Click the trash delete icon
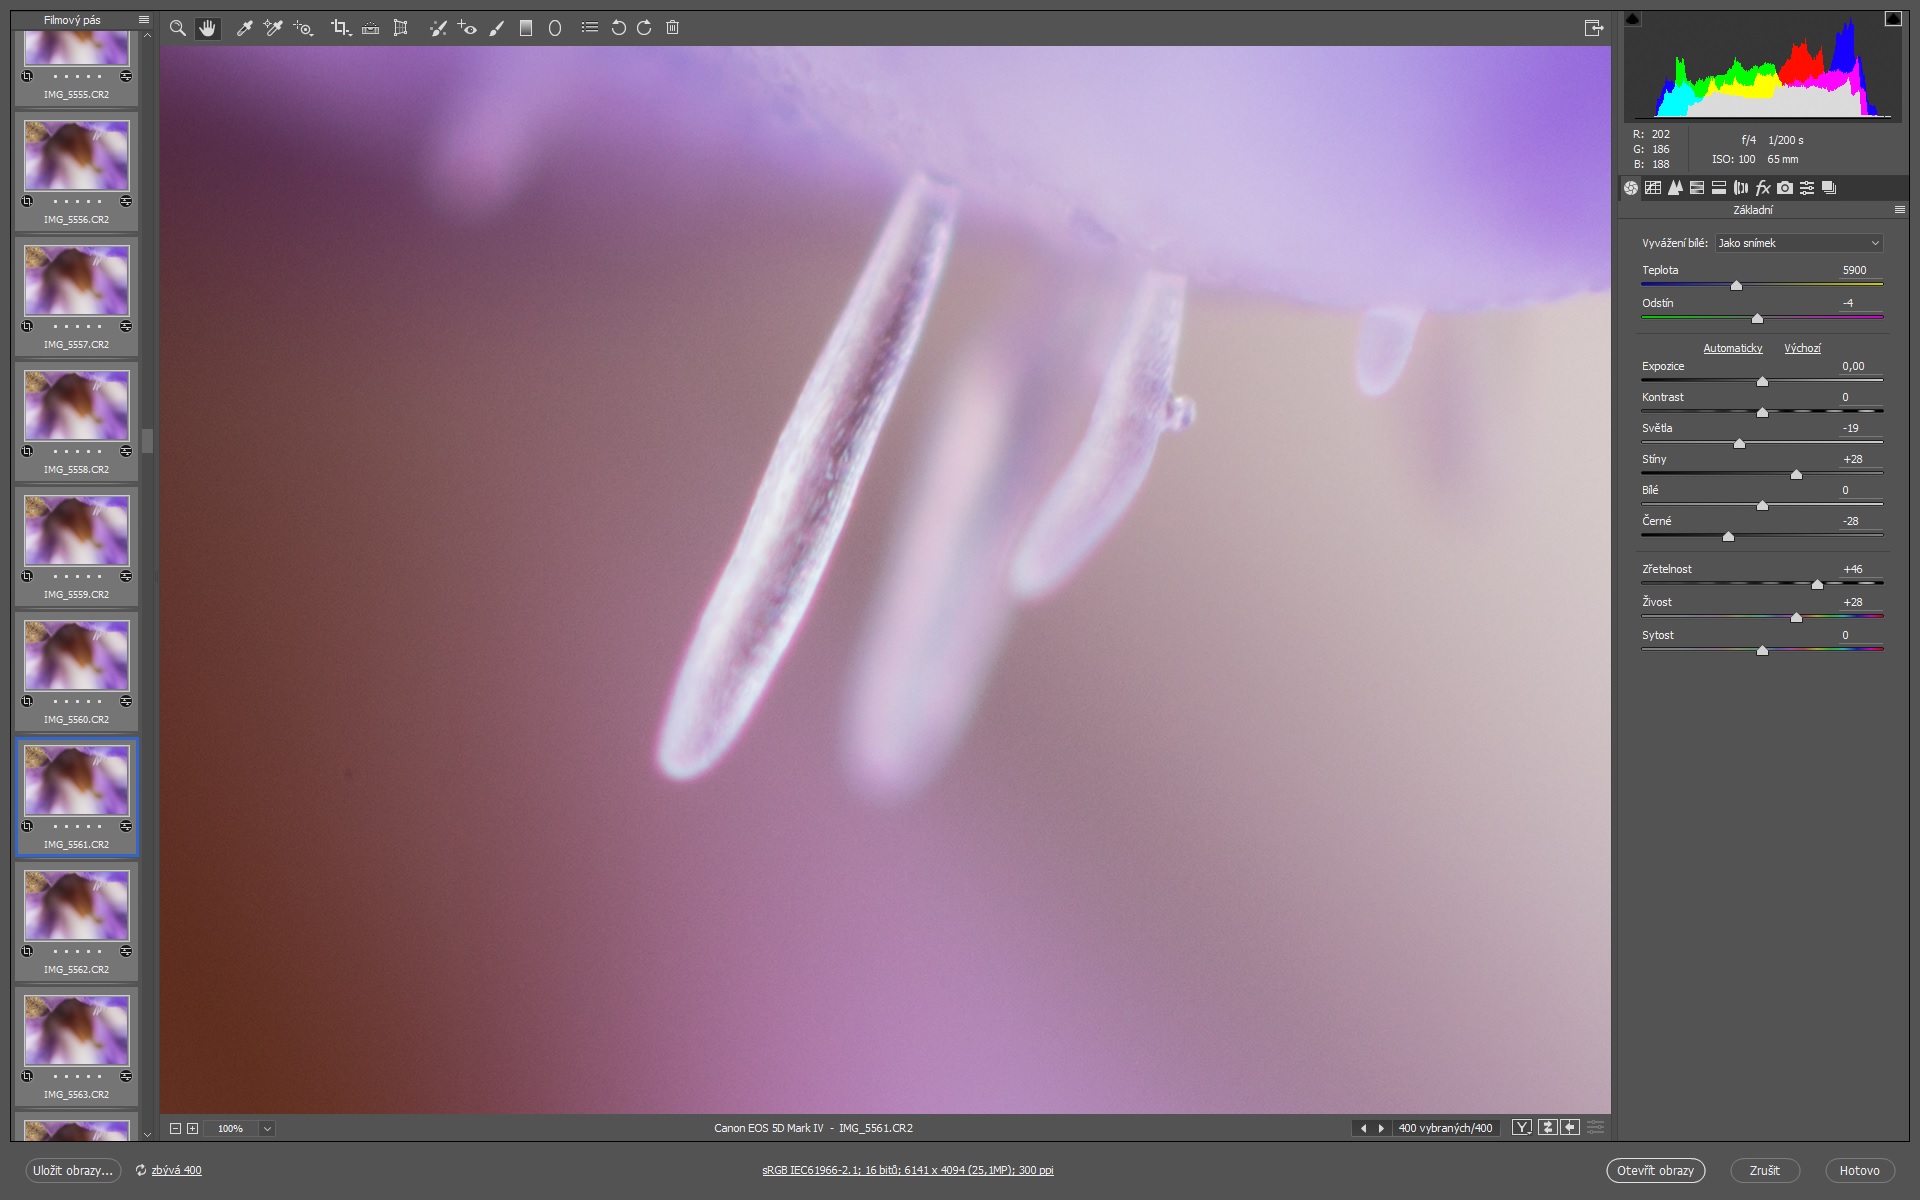This screenshot has width=1920, height=1200. point(673,28)
